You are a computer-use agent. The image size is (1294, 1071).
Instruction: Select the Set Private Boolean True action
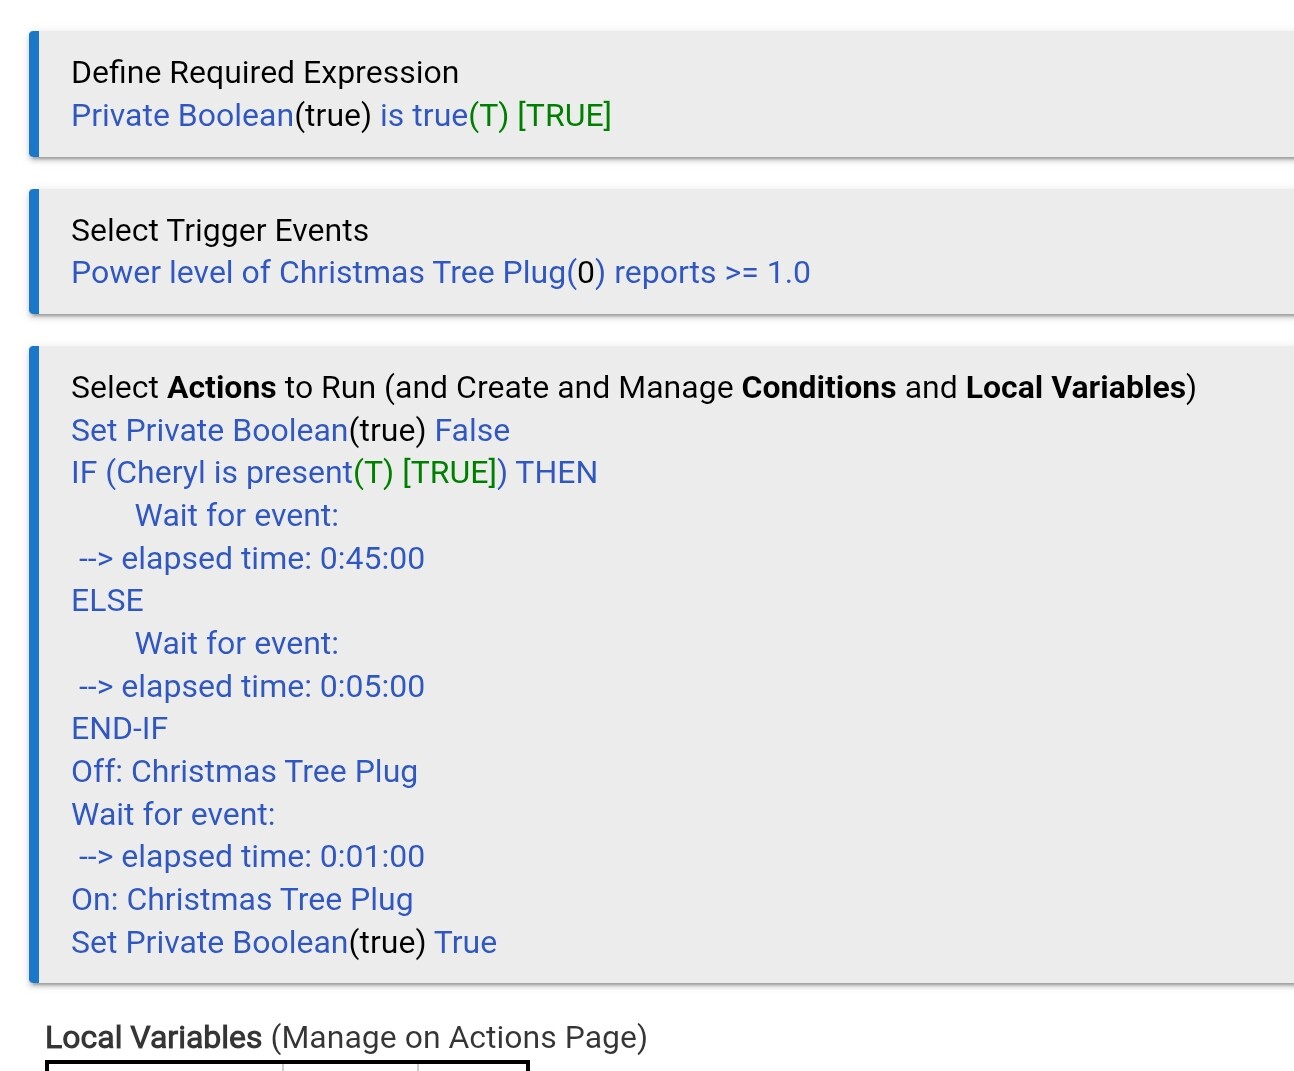point(284,943)
